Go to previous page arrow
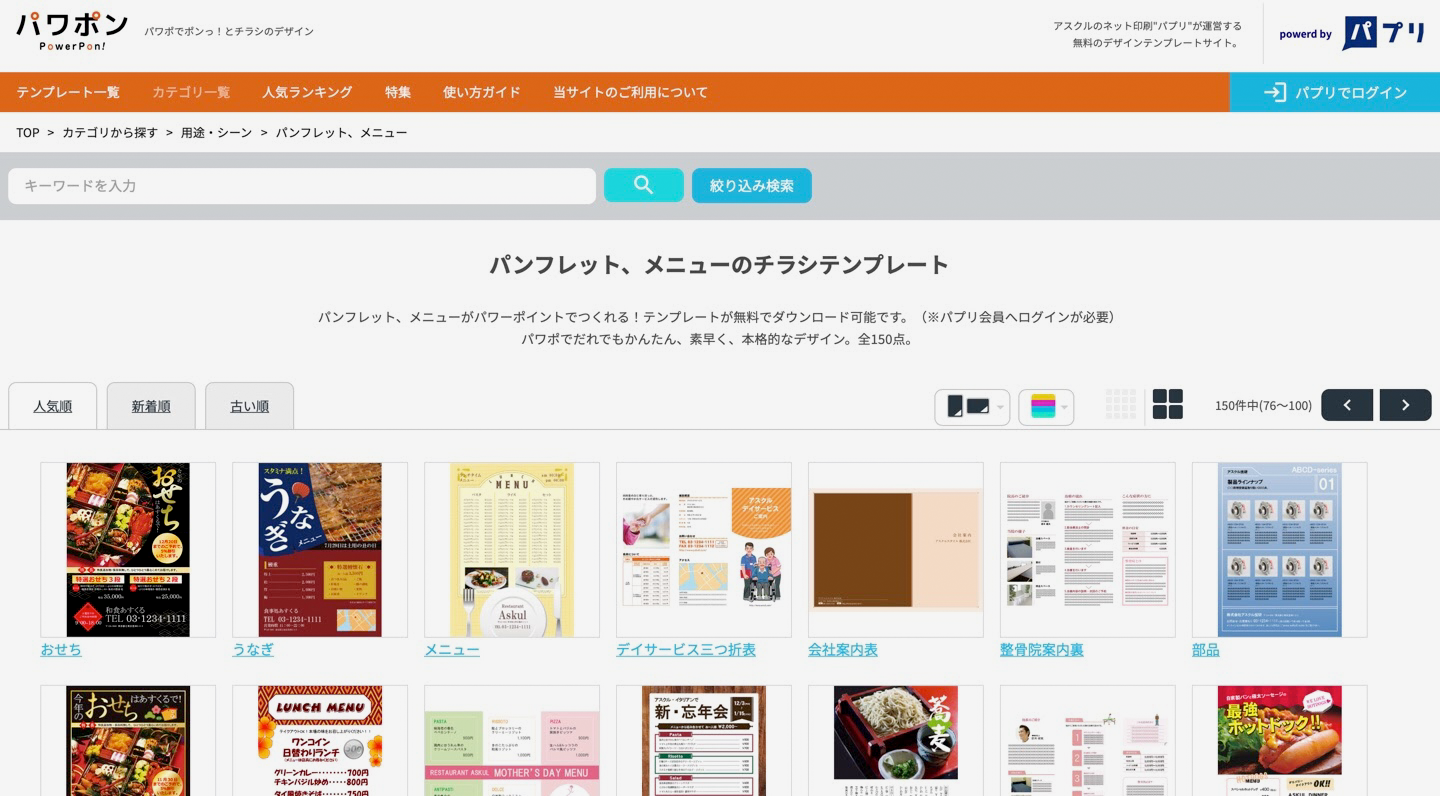This screenshot has width=1440, height=796. [1347, 405]
